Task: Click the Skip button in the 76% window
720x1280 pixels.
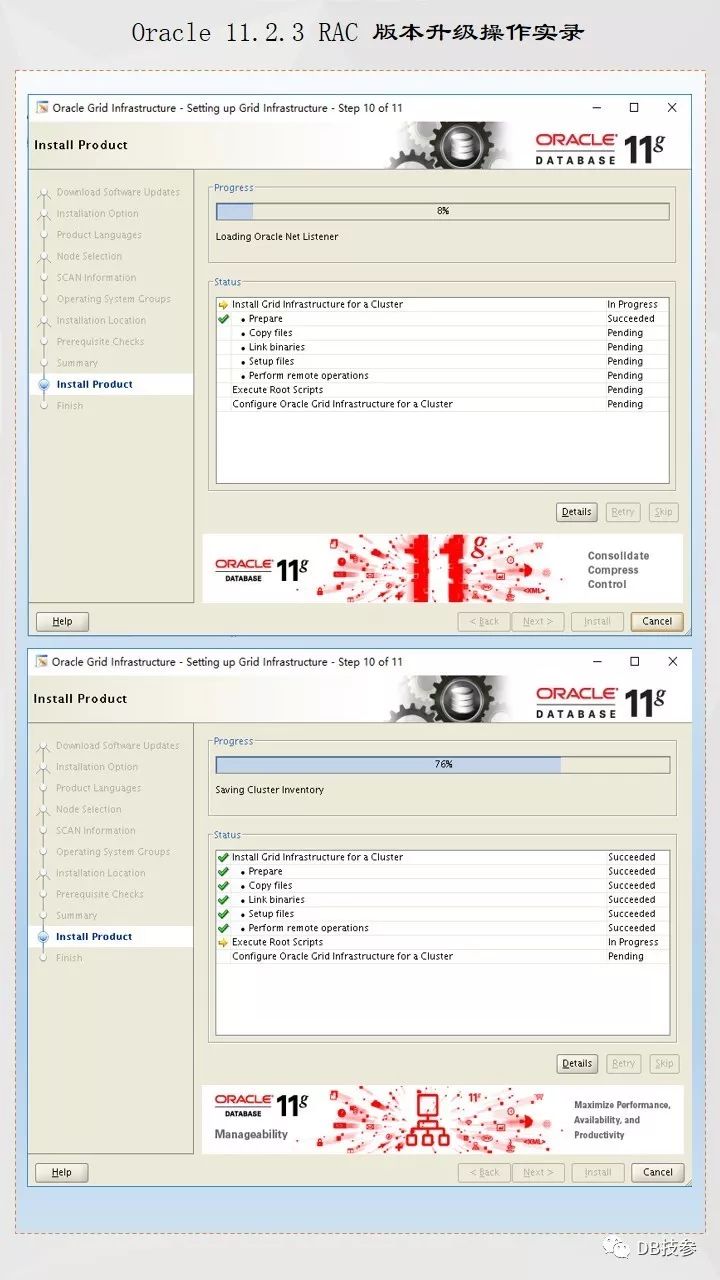Action: 664,1064
